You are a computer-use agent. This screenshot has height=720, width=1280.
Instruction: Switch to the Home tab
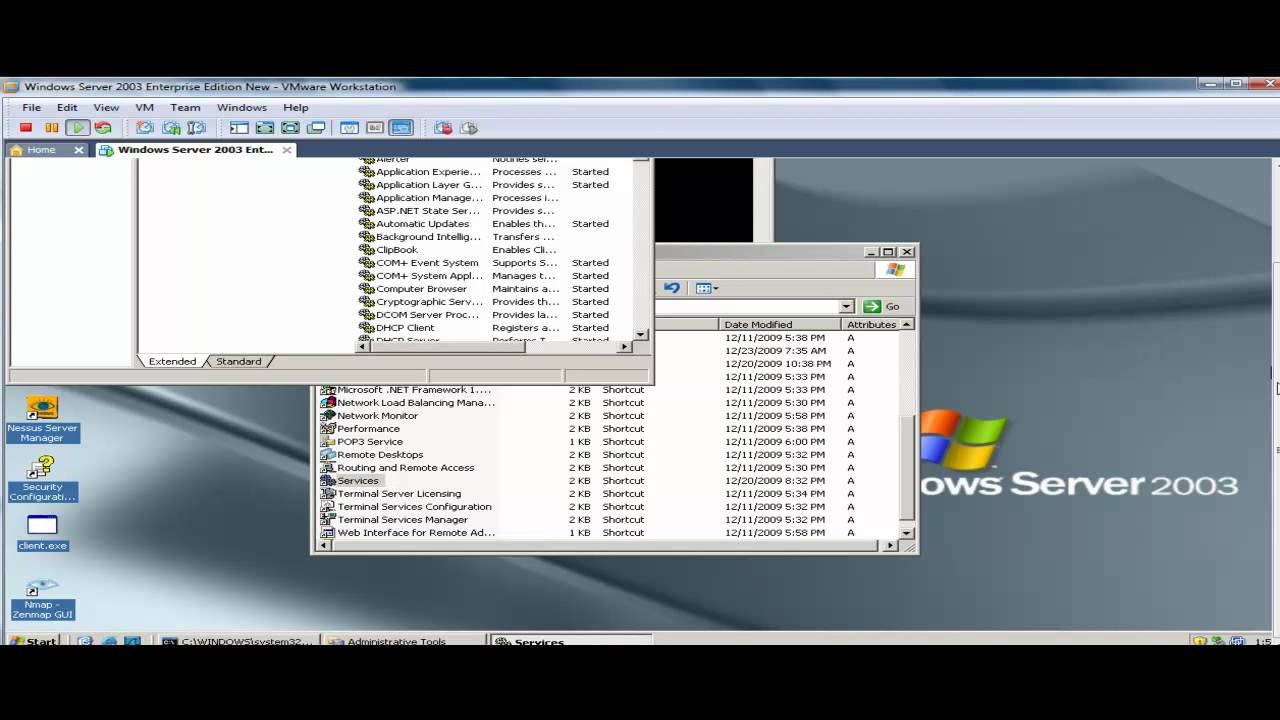(x=41, y=150)
